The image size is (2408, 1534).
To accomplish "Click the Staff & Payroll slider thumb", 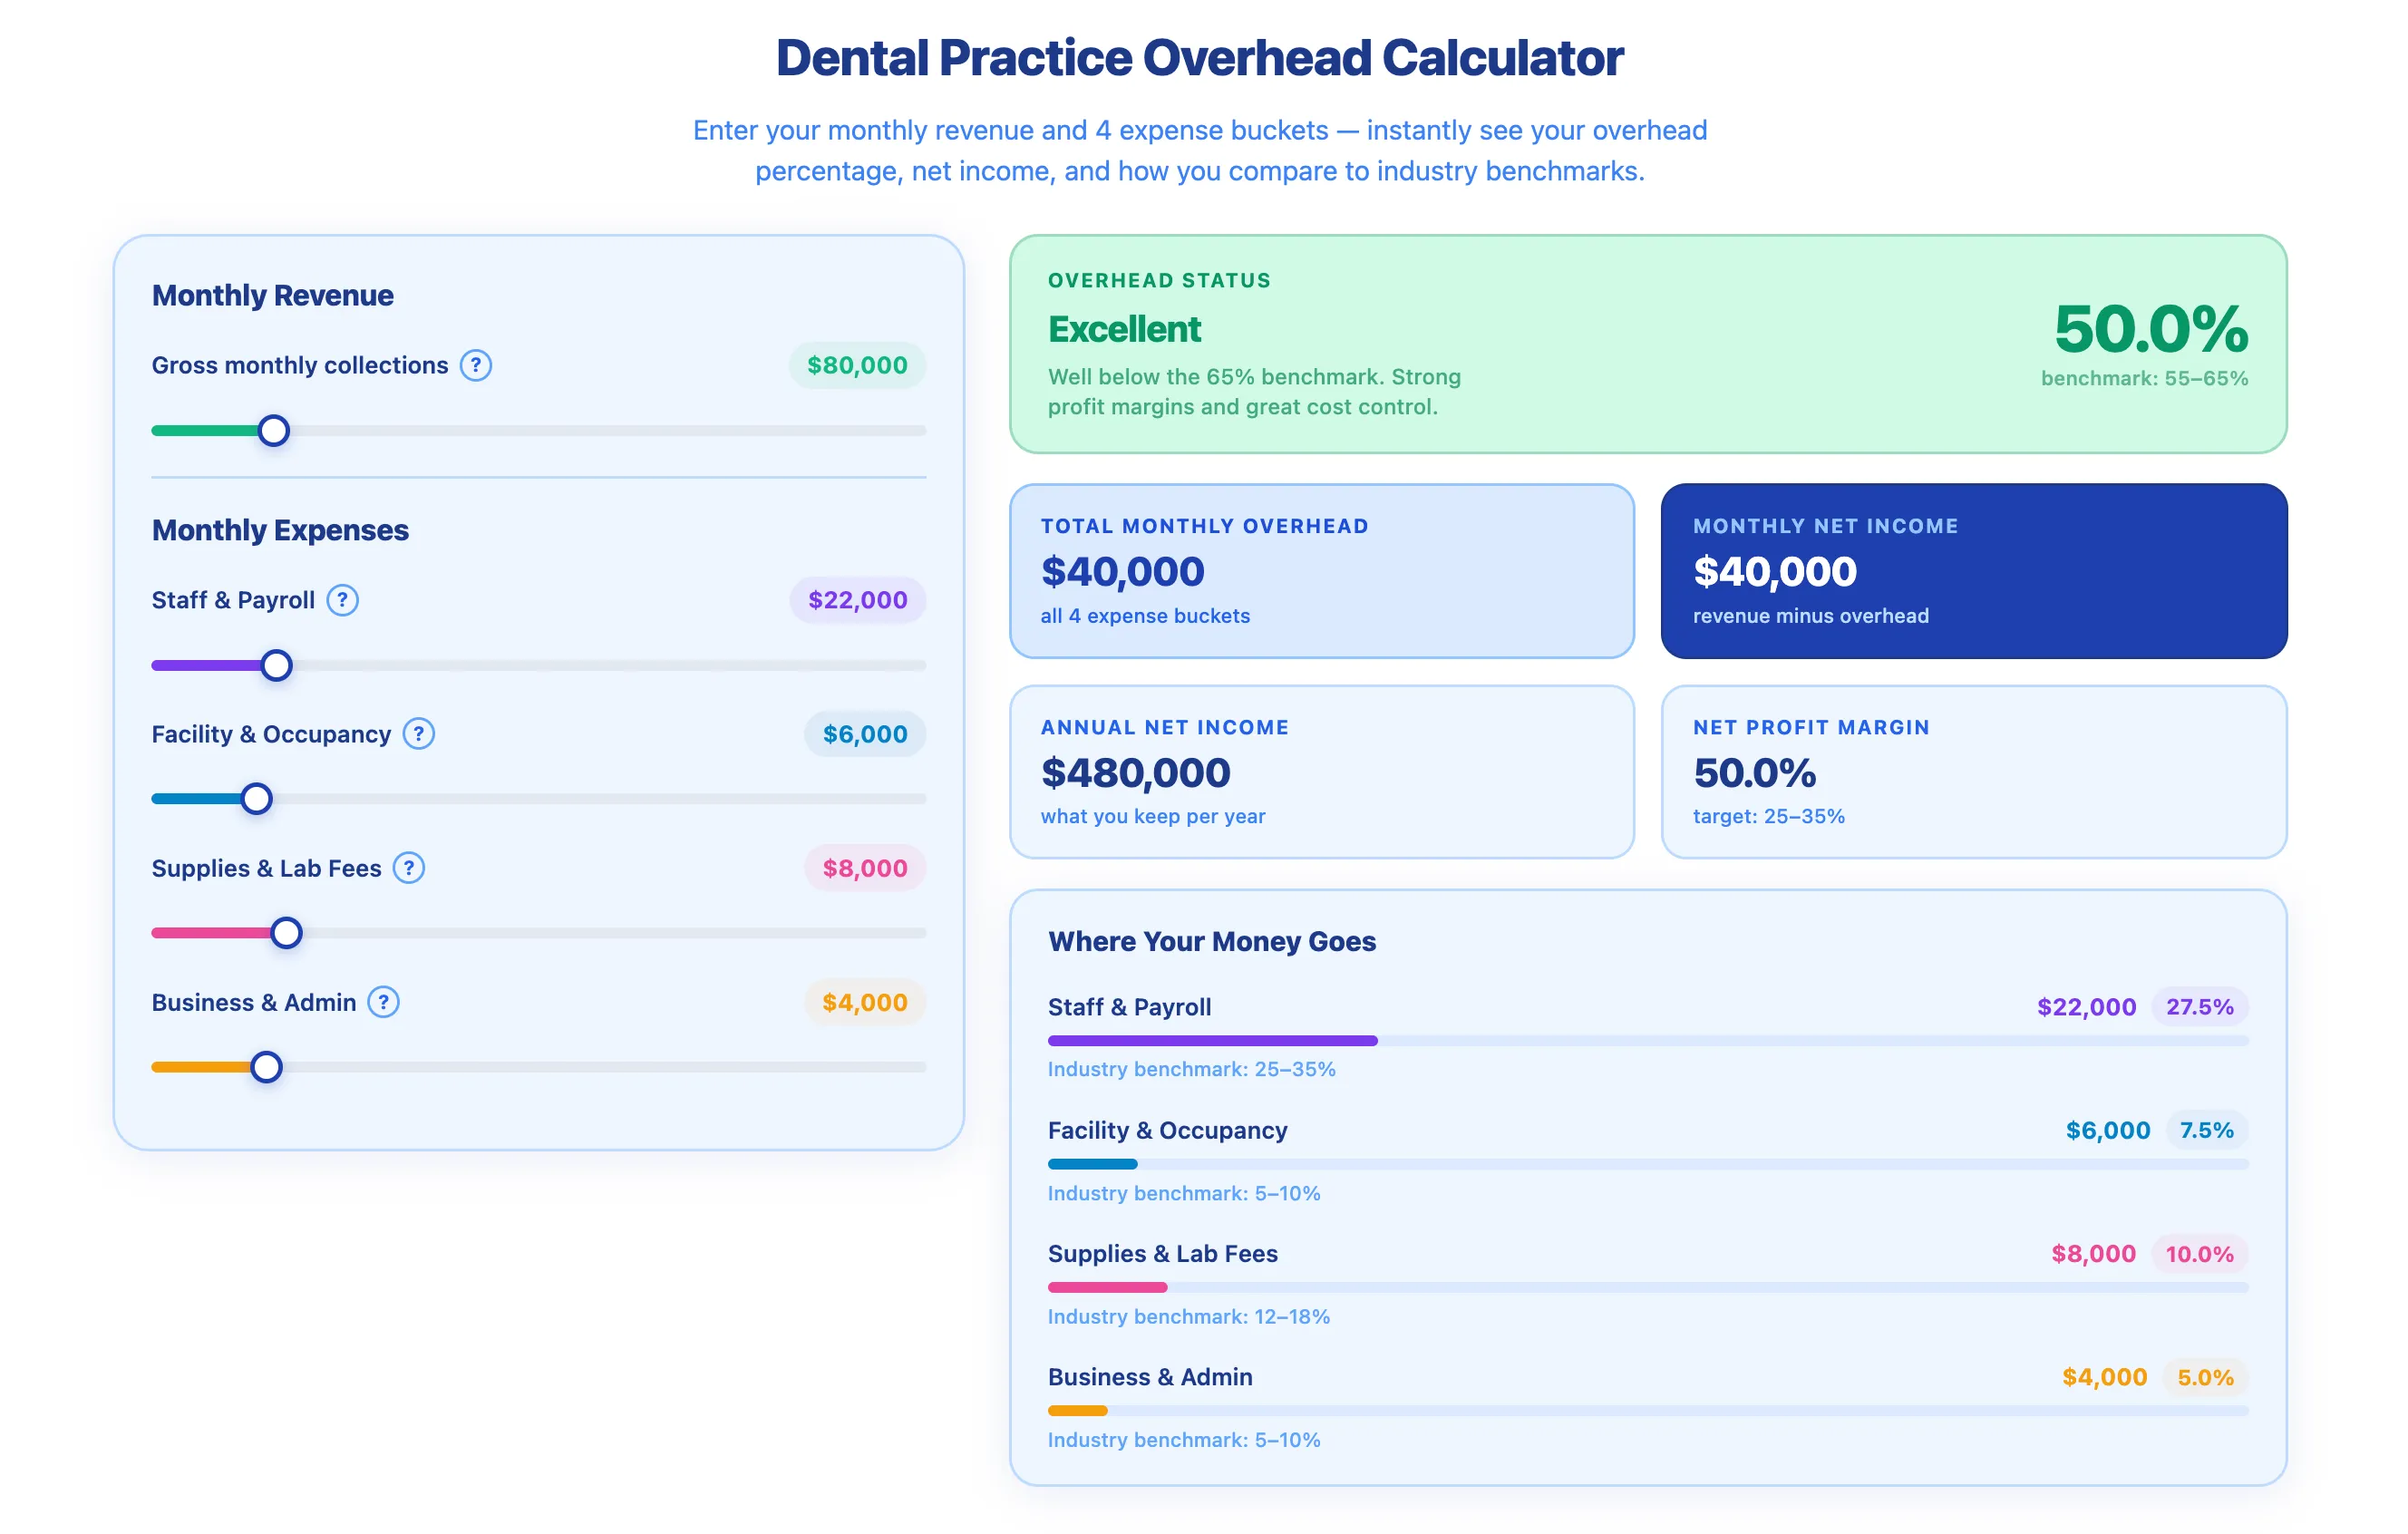I will pyautogui.click(x=277, y=666).
